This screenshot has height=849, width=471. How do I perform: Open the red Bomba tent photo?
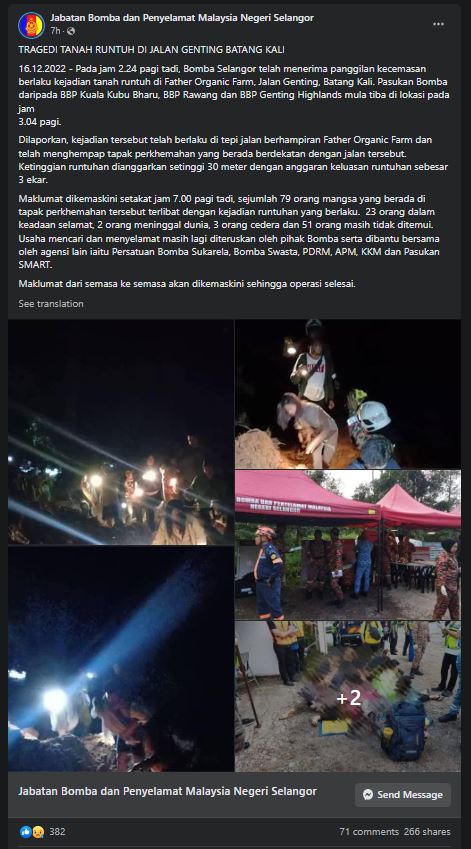coord(348,545)
